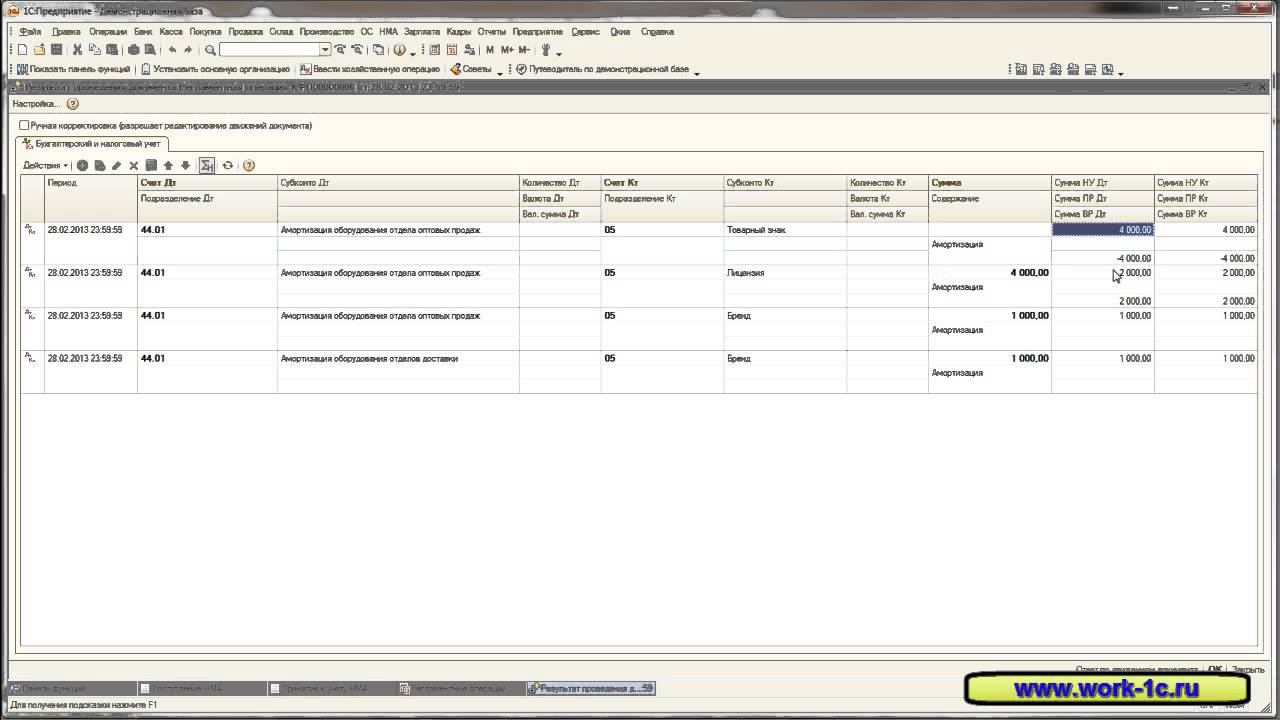
Task: Open Путеводитель по демонстрационной базе
Action: click(x=602, y=70)
